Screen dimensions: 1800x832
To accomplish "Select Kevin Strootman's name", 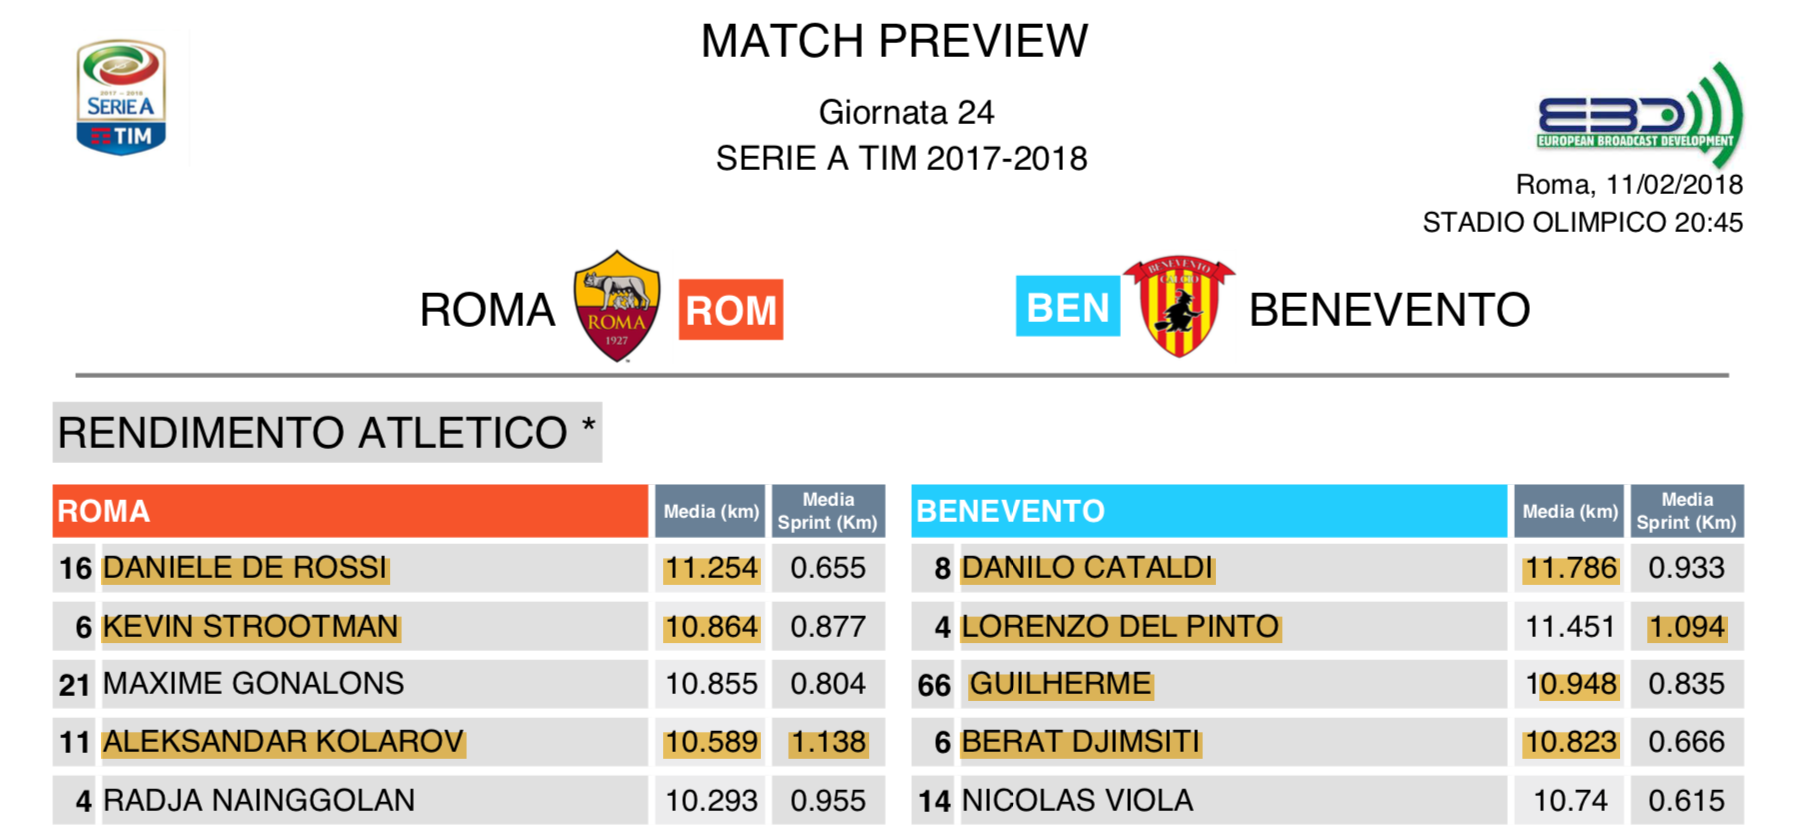I will pyautogui.click(x=251, y=627).
